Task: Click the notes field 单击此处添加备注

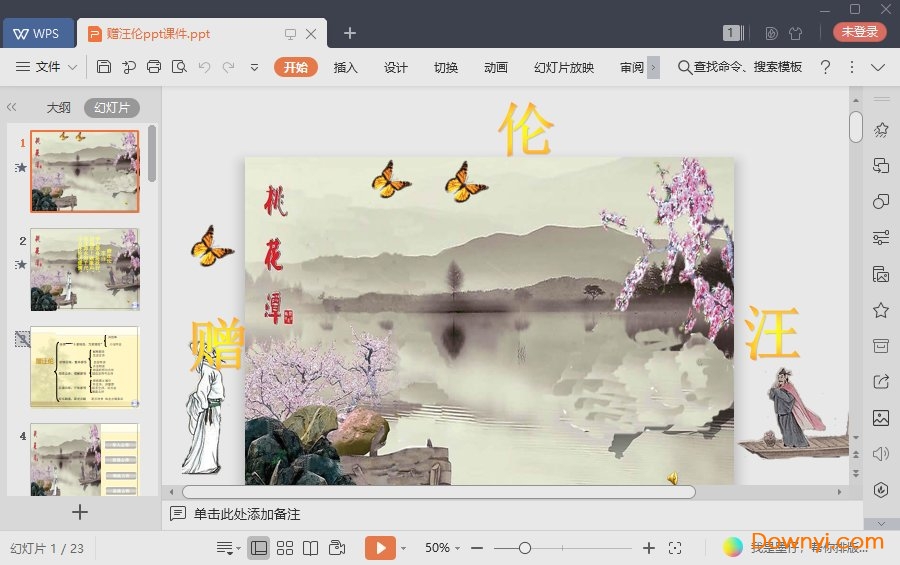Action: pyautogui.click(x=247, y=514)
